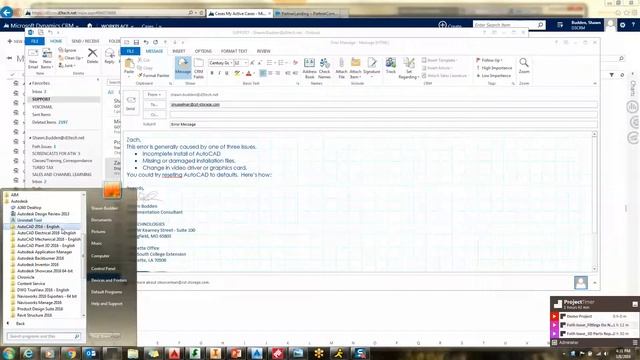Collapse the Favorites folder group
The height and width of the screenshot is (360, 640).
click(x=30, y=83)
